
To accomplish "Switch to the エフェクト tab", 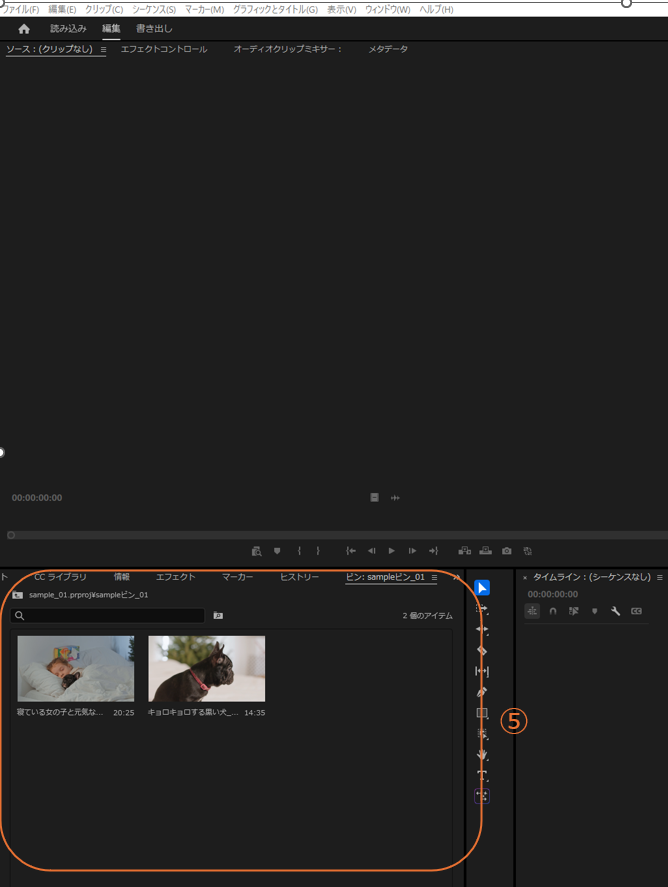I will [175, 577].
